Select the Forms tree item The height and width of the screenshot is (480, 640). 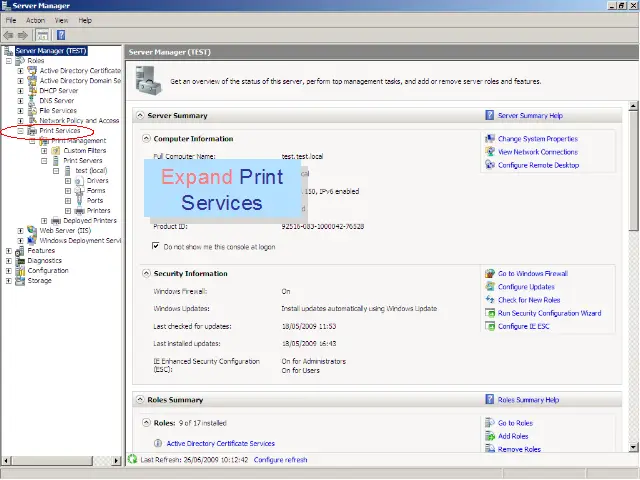tap(96, 191)
